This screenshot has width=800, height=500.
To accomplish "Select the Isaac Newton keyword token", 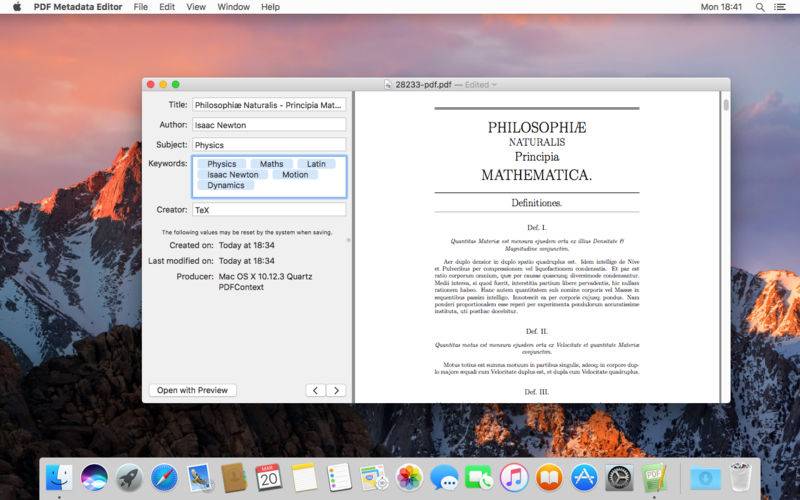I will click(x=233, y=174).
